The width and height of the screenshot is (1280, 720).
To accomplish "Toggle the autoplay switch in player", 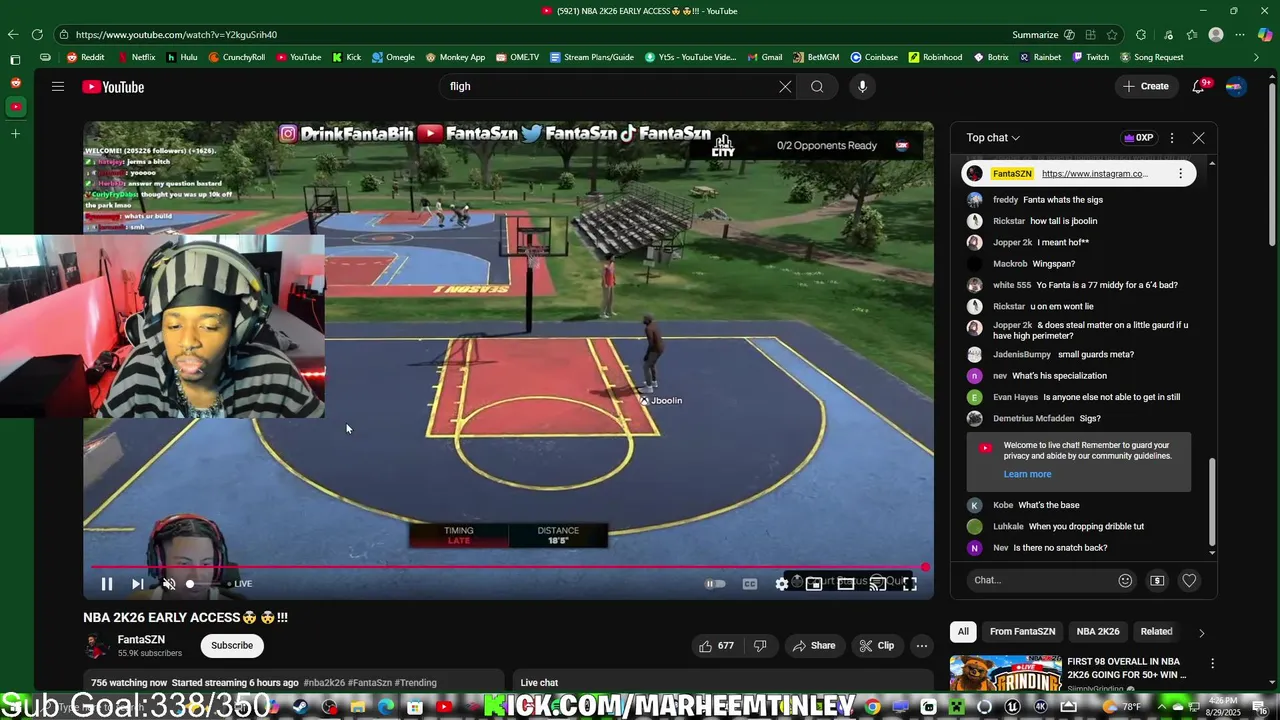I will click(x=715, y=584).
